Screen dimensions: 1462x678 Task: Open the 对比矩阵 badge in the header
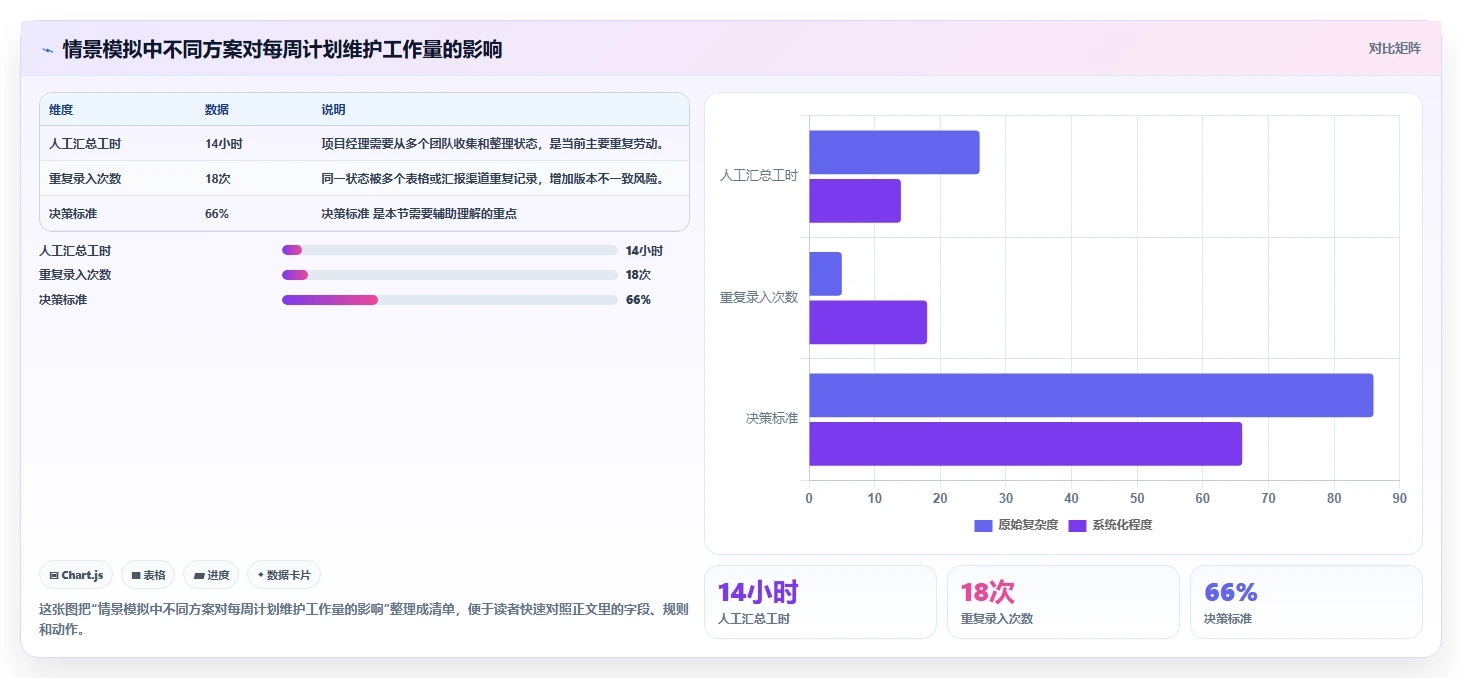[x=1394, y=48]
